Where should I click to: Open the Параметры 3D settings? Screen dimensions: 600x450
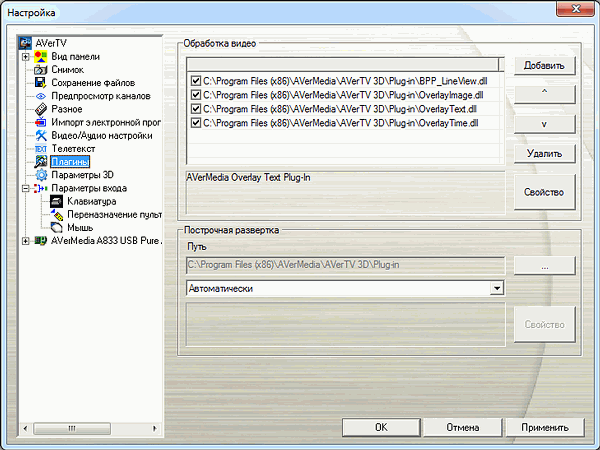82,175
